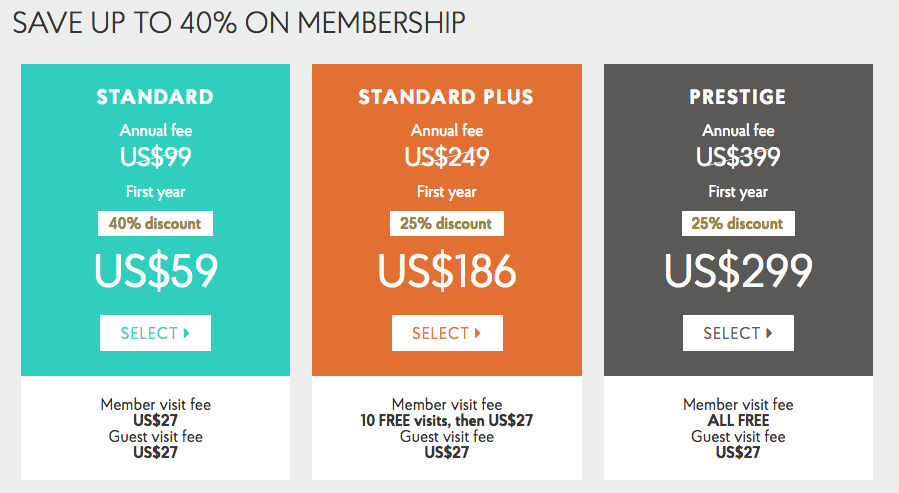This screenshot has width=899, height=493.
Task: Click the STANDARD PLUS plan heading
Action: coord(446,97)
